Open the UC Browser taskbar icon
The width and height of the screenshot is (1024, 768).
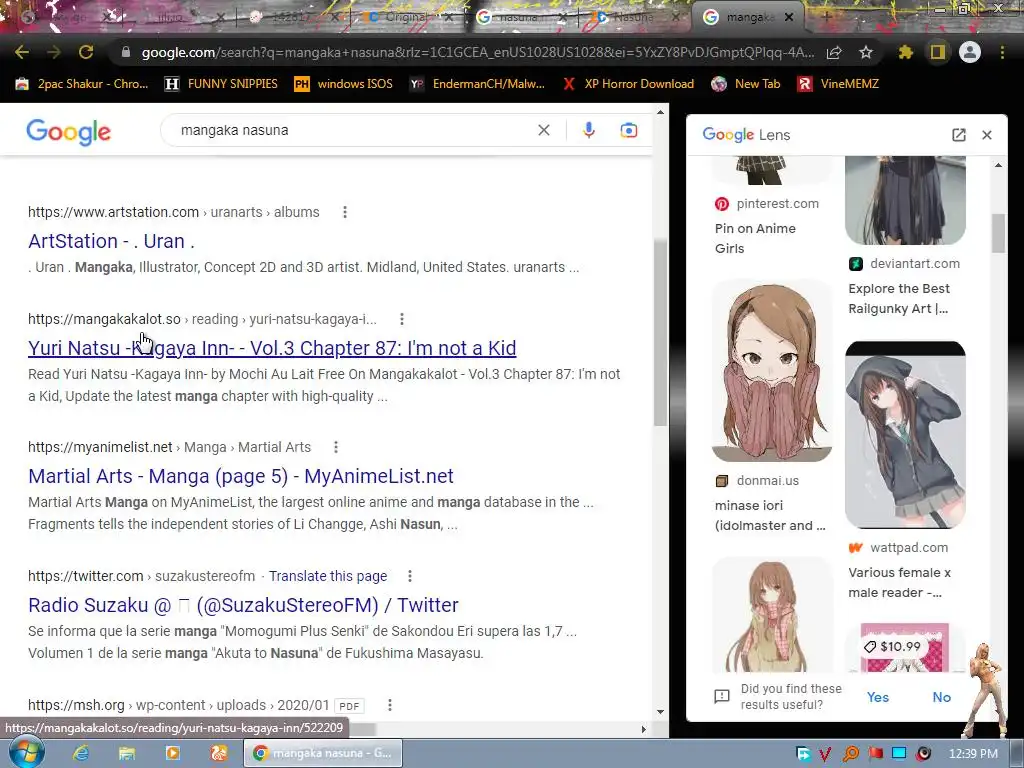(x=218, y=753)
